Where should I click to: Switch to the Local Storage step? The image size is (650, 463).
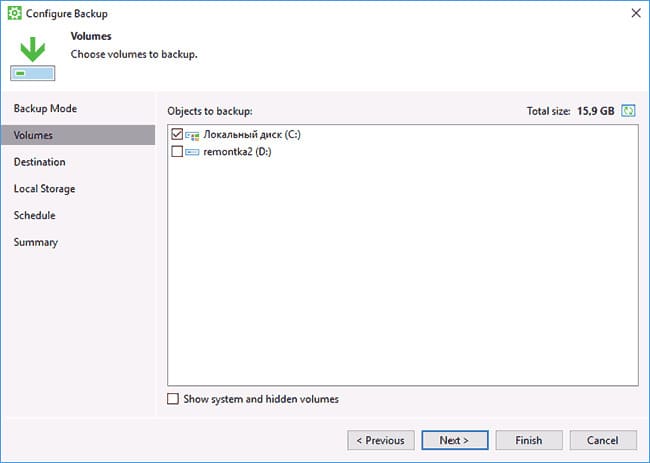tap(44, 189)
